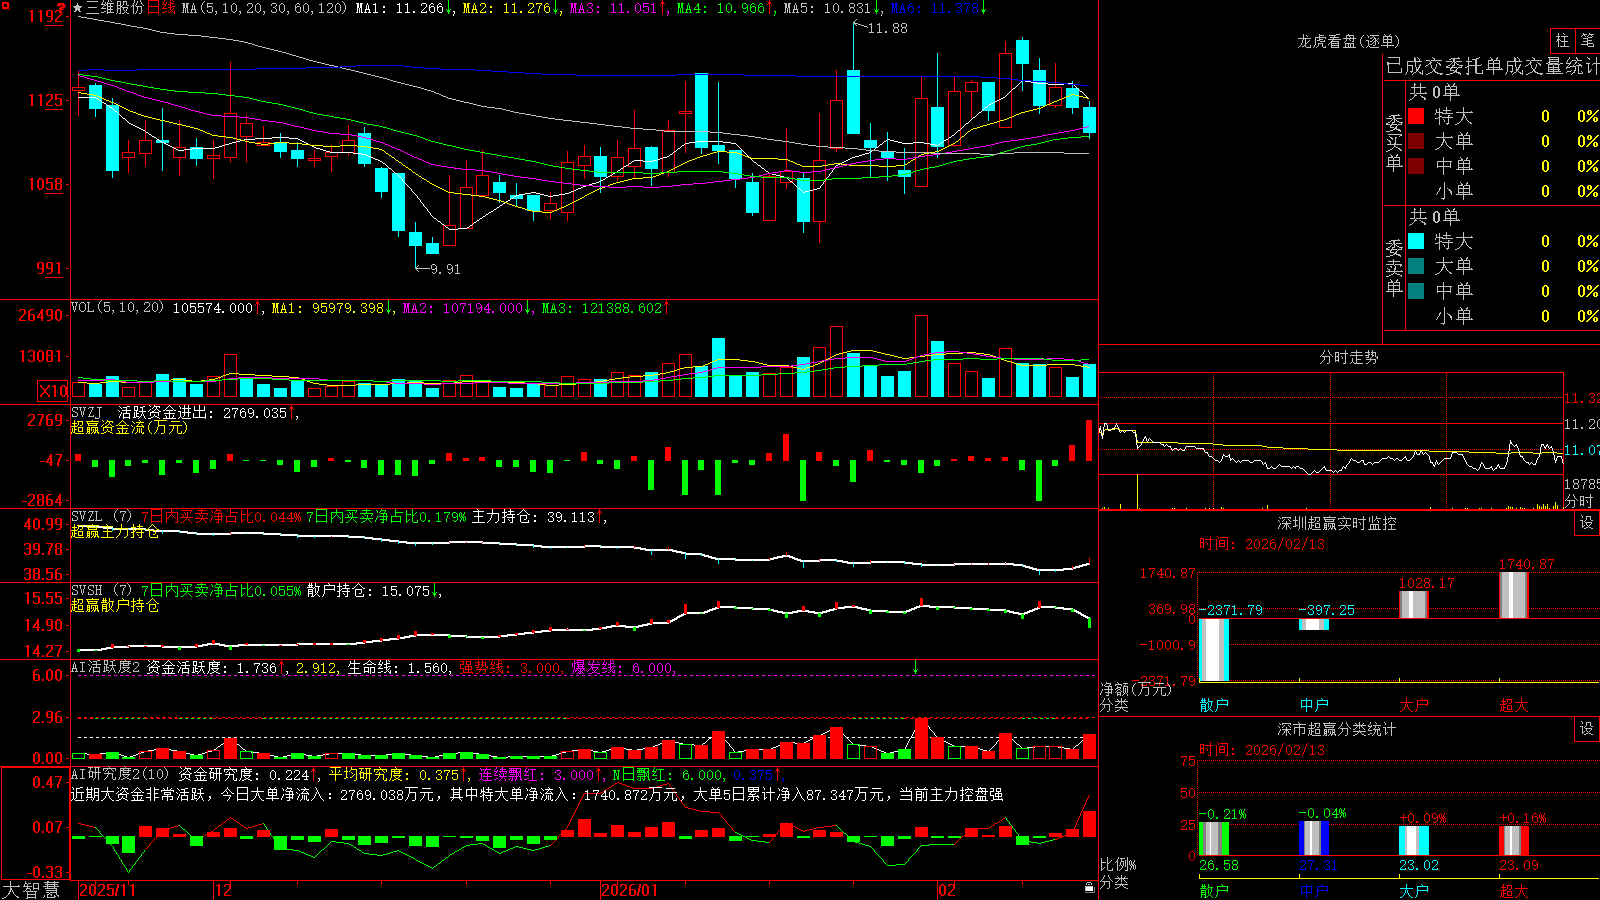The image size is (1600, 900).
Task: Switch to 柱 bar display mode
Action: click(x=1562, y=40)
